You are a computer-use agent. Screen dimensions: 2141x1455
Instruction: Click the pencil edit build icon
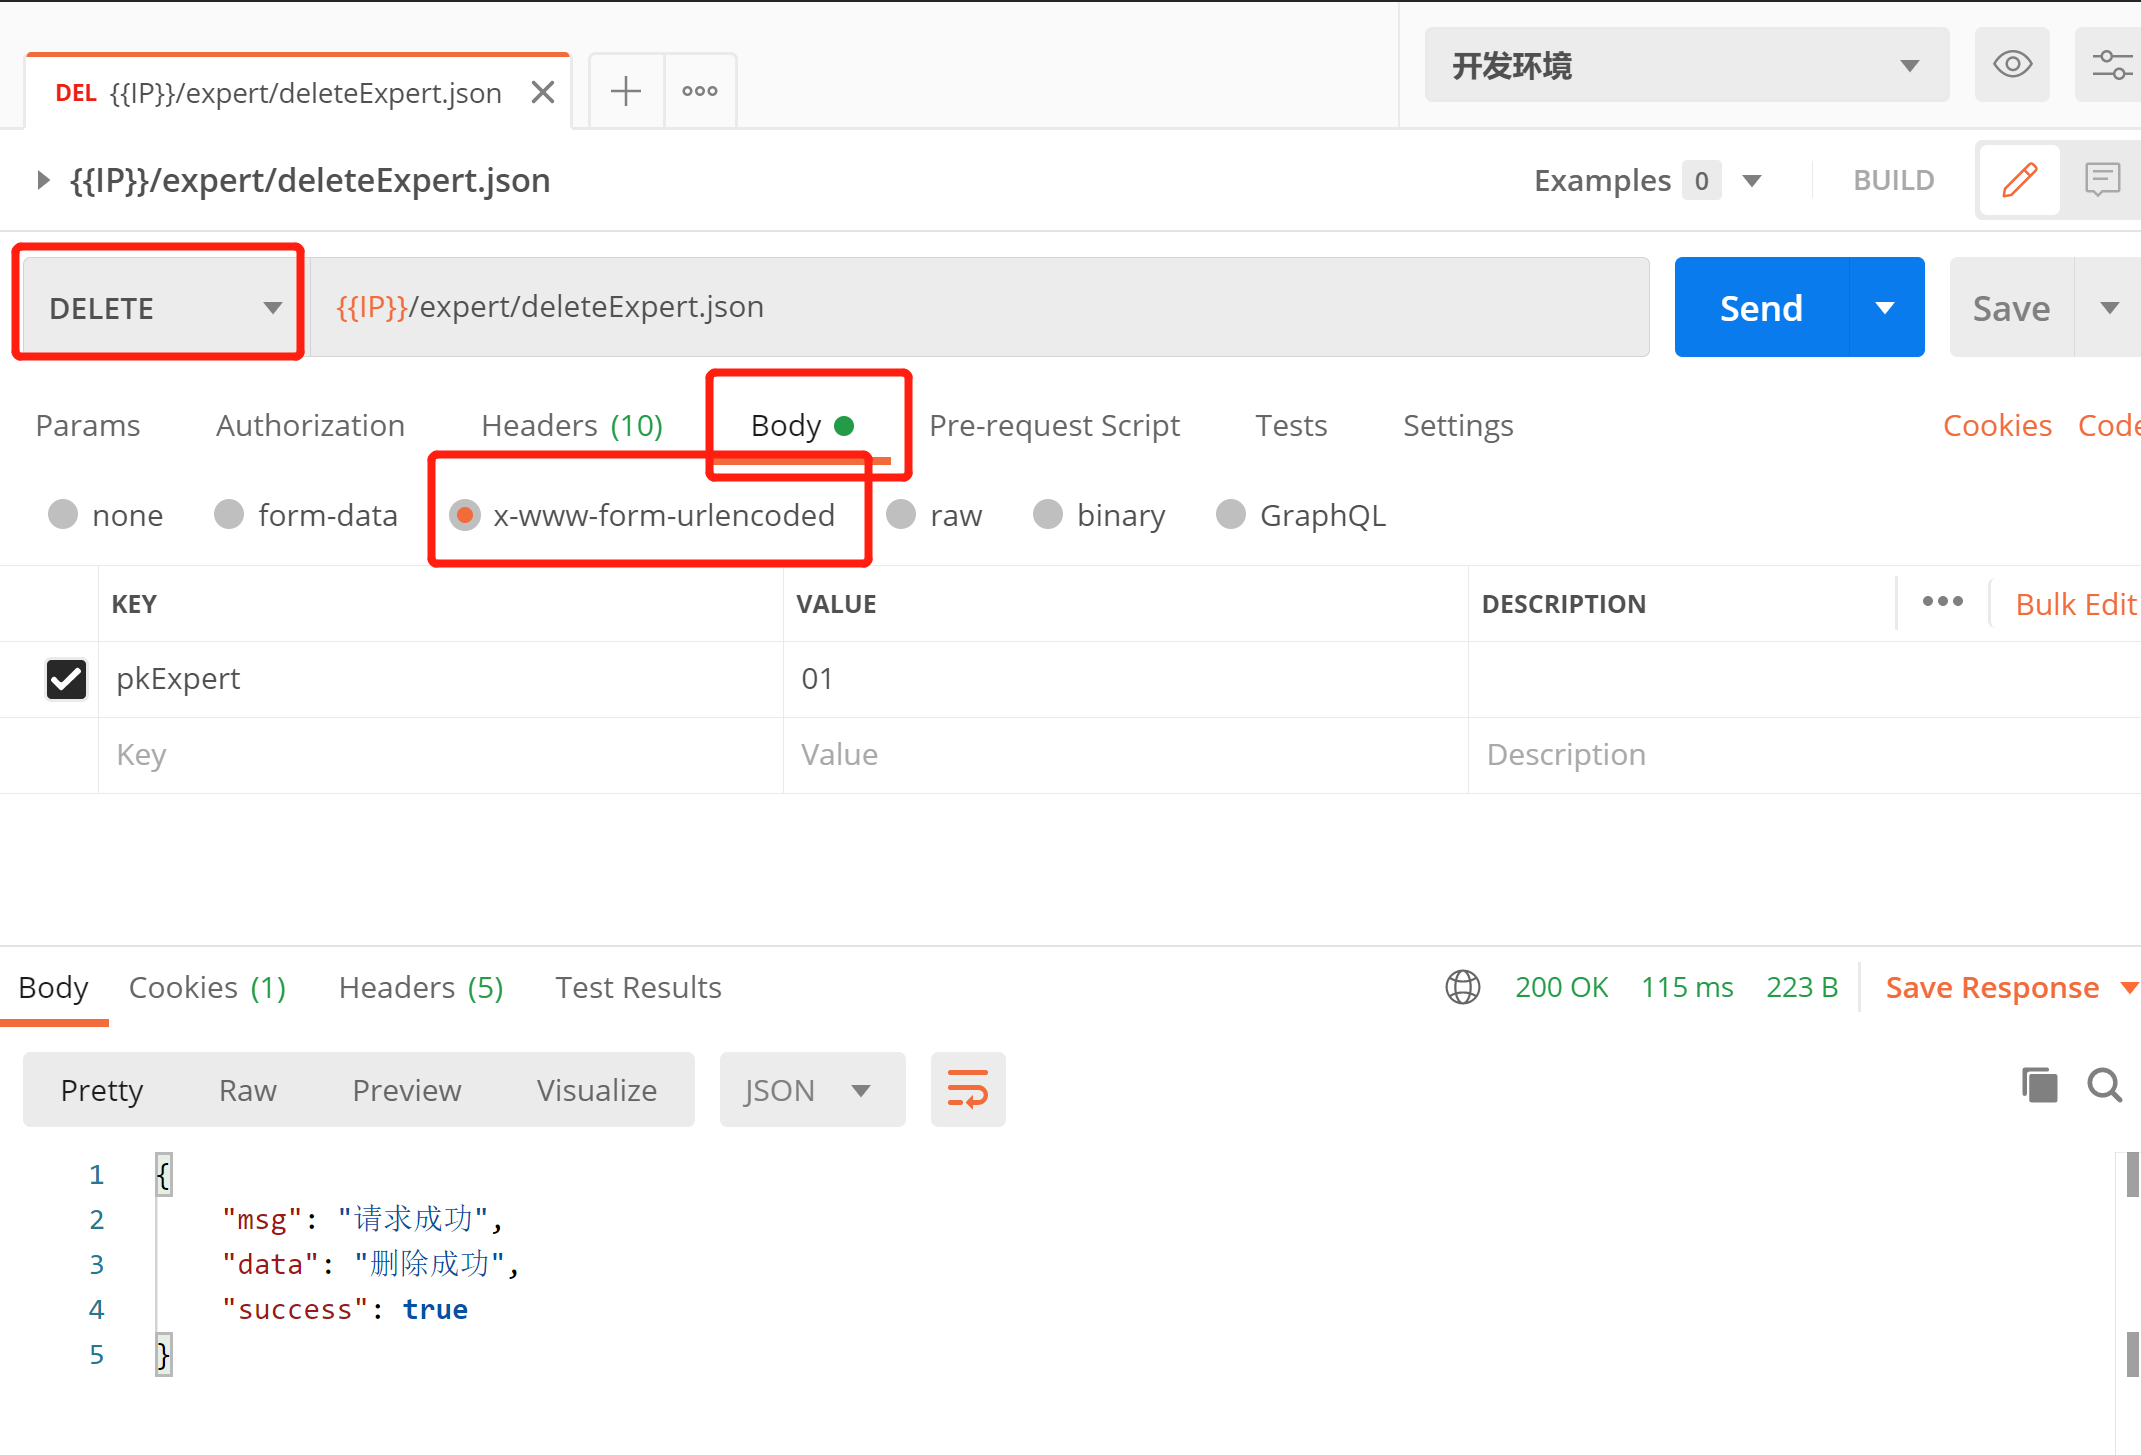tap(2019, 180)
